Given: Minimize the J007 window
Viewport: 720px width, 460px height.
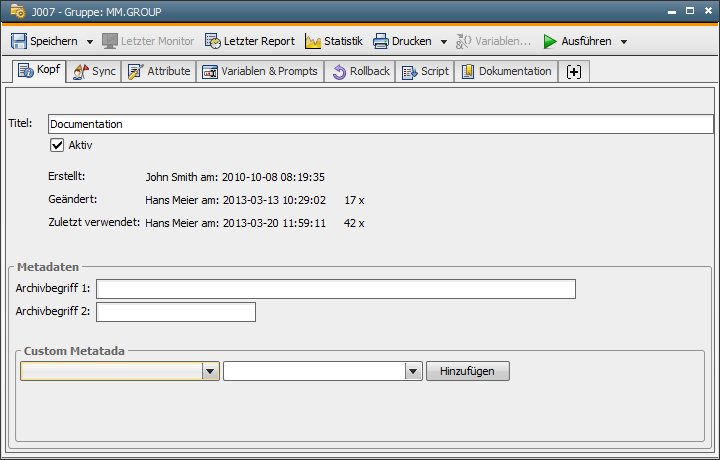Looking at the screenshot, I should click(x=672, y=11).
